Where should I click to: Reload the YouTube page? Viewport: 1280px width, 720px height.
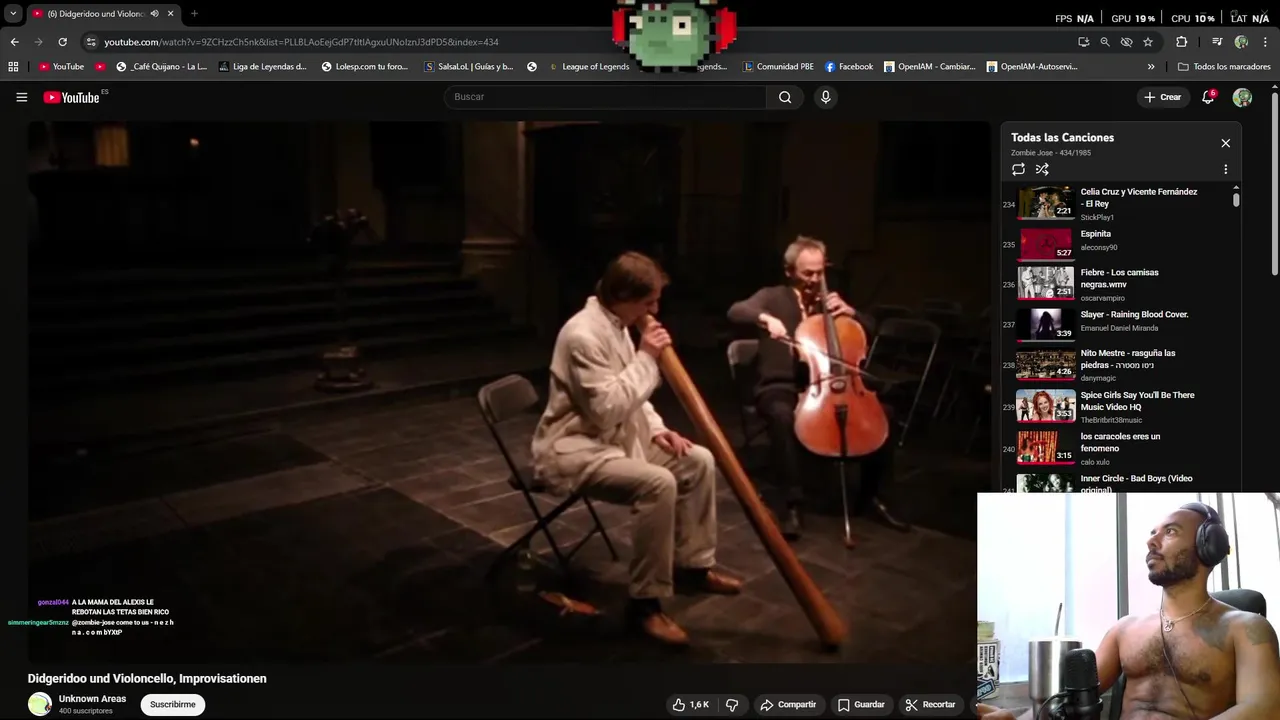point(62,42)
